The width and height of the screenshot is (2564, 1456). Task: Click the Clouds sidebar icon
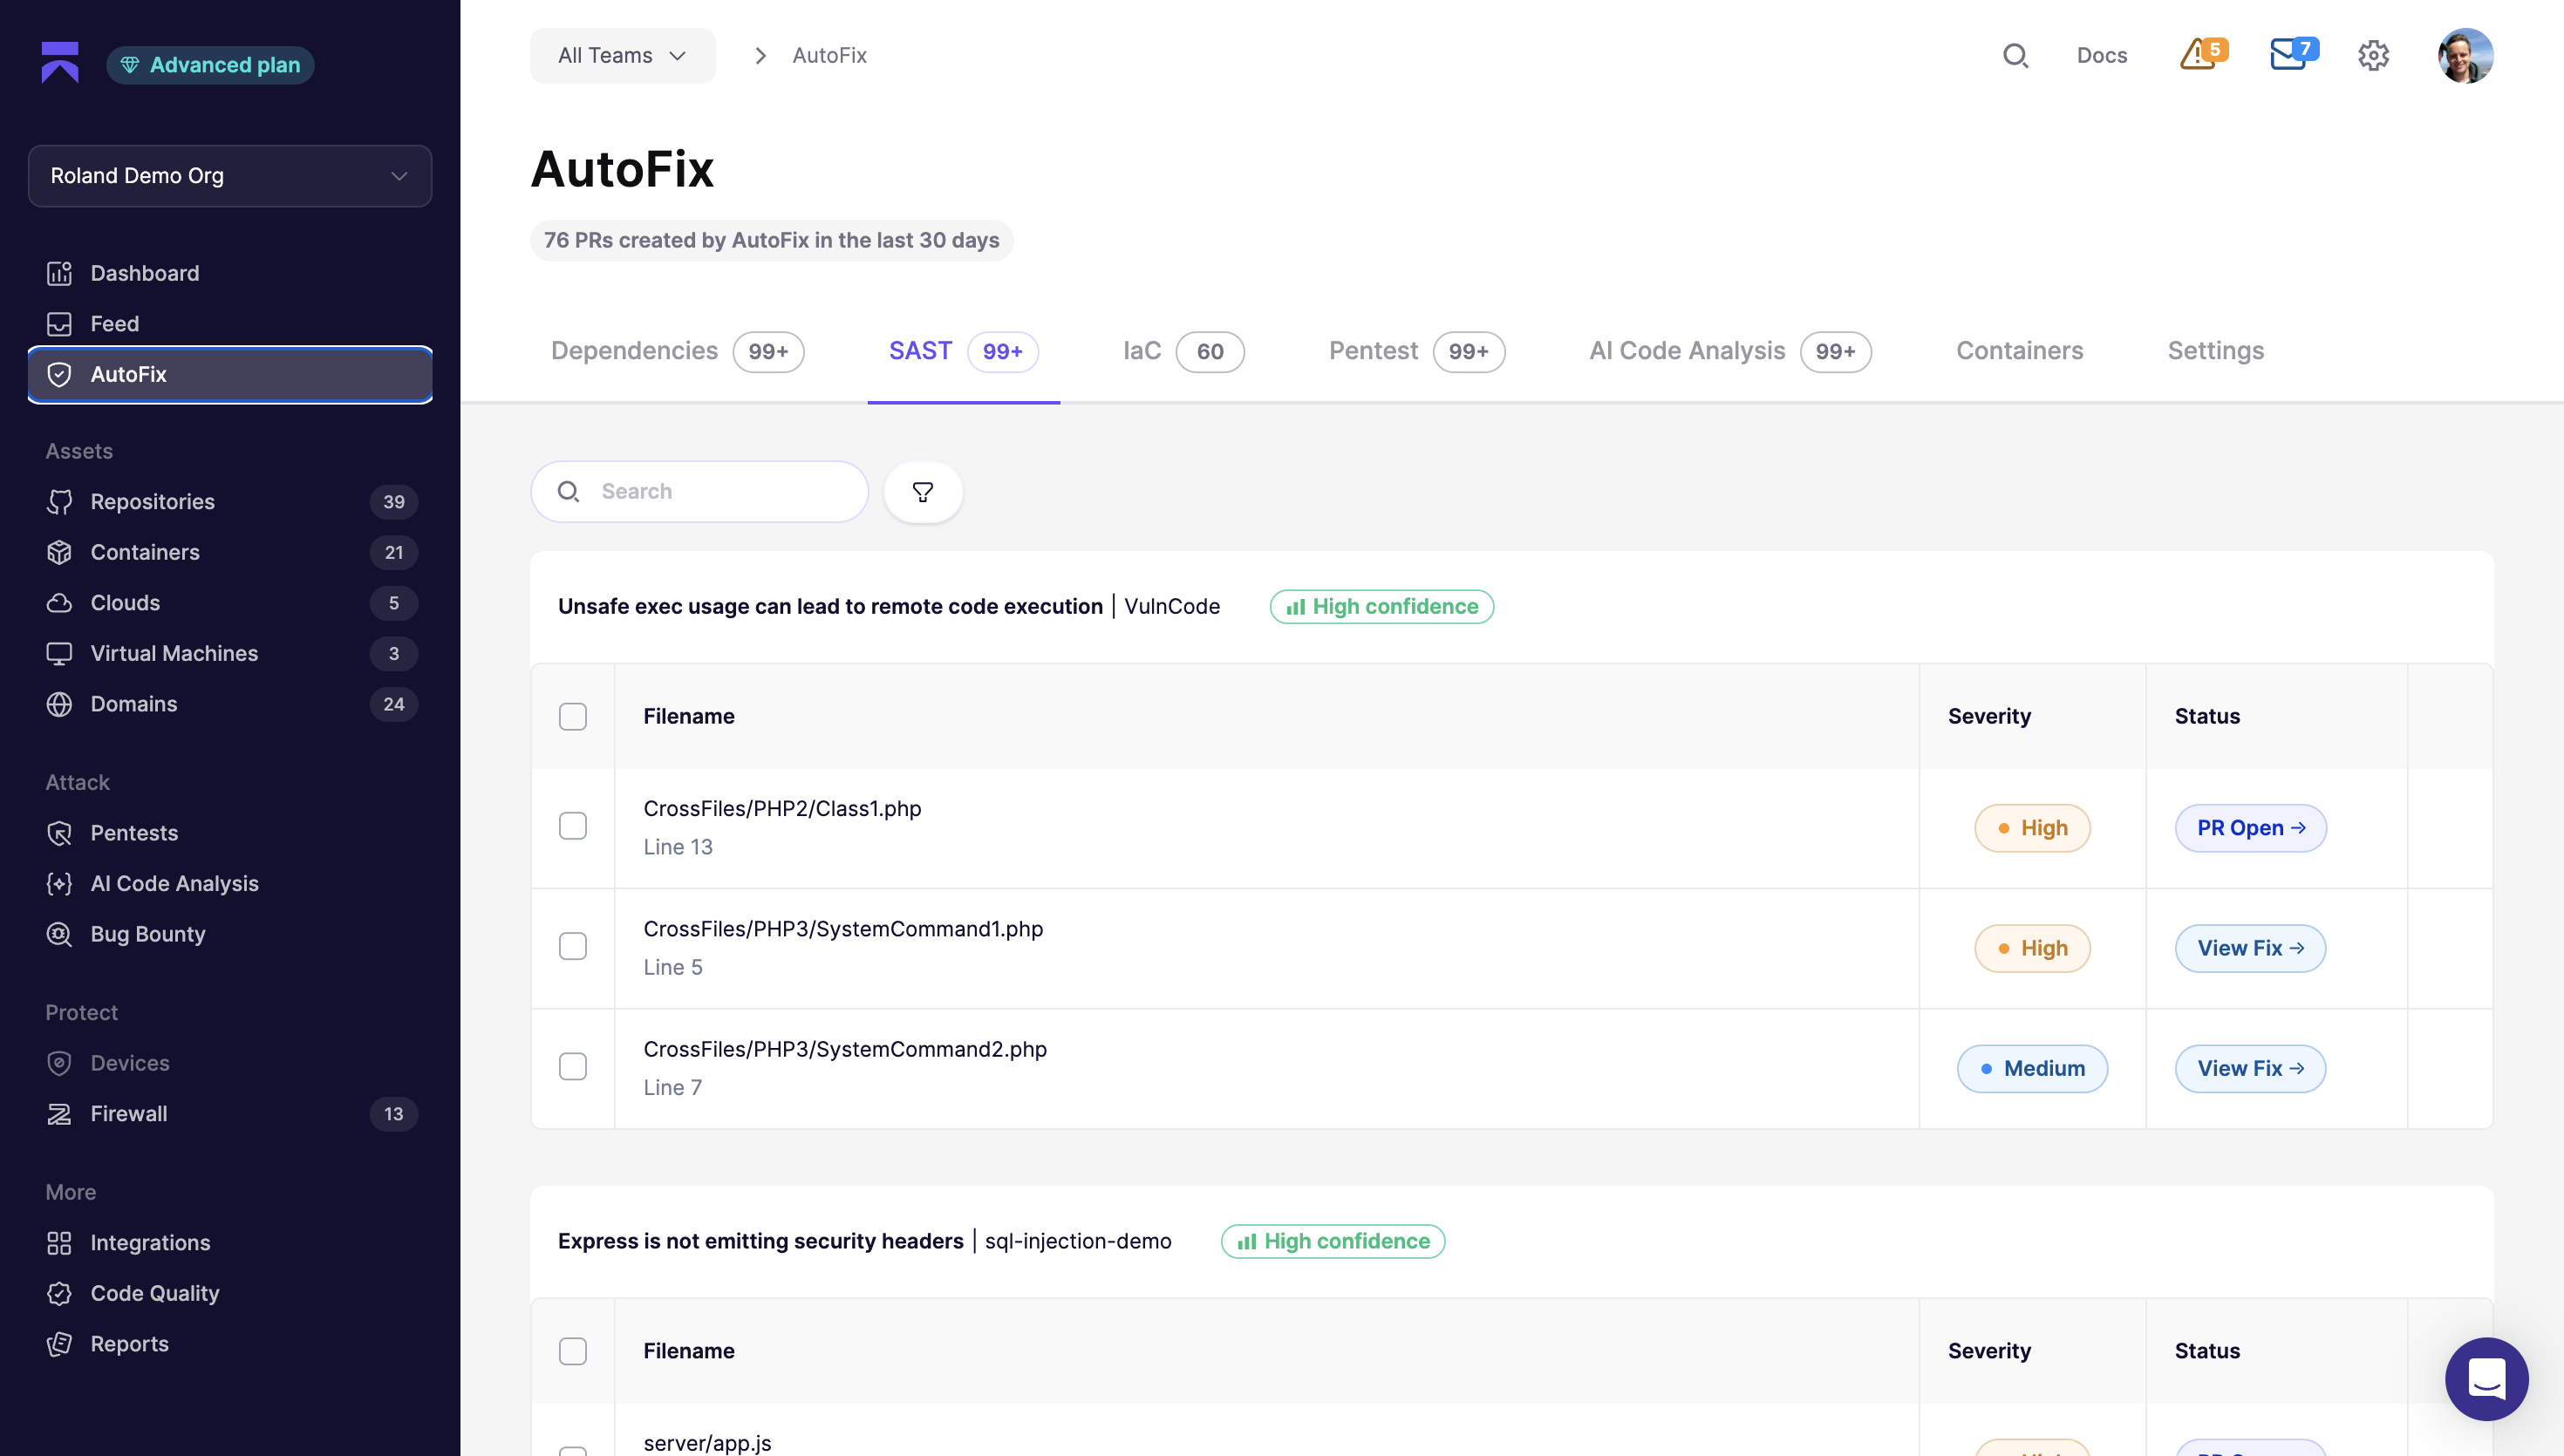click(59, 603)
